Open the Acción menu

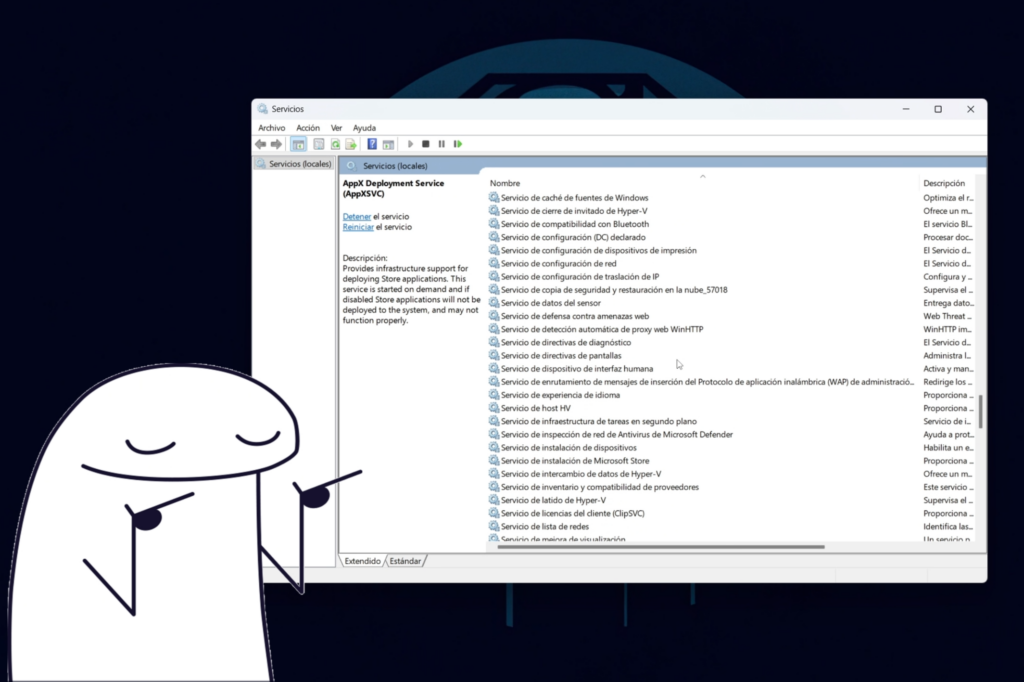[308, 128]
